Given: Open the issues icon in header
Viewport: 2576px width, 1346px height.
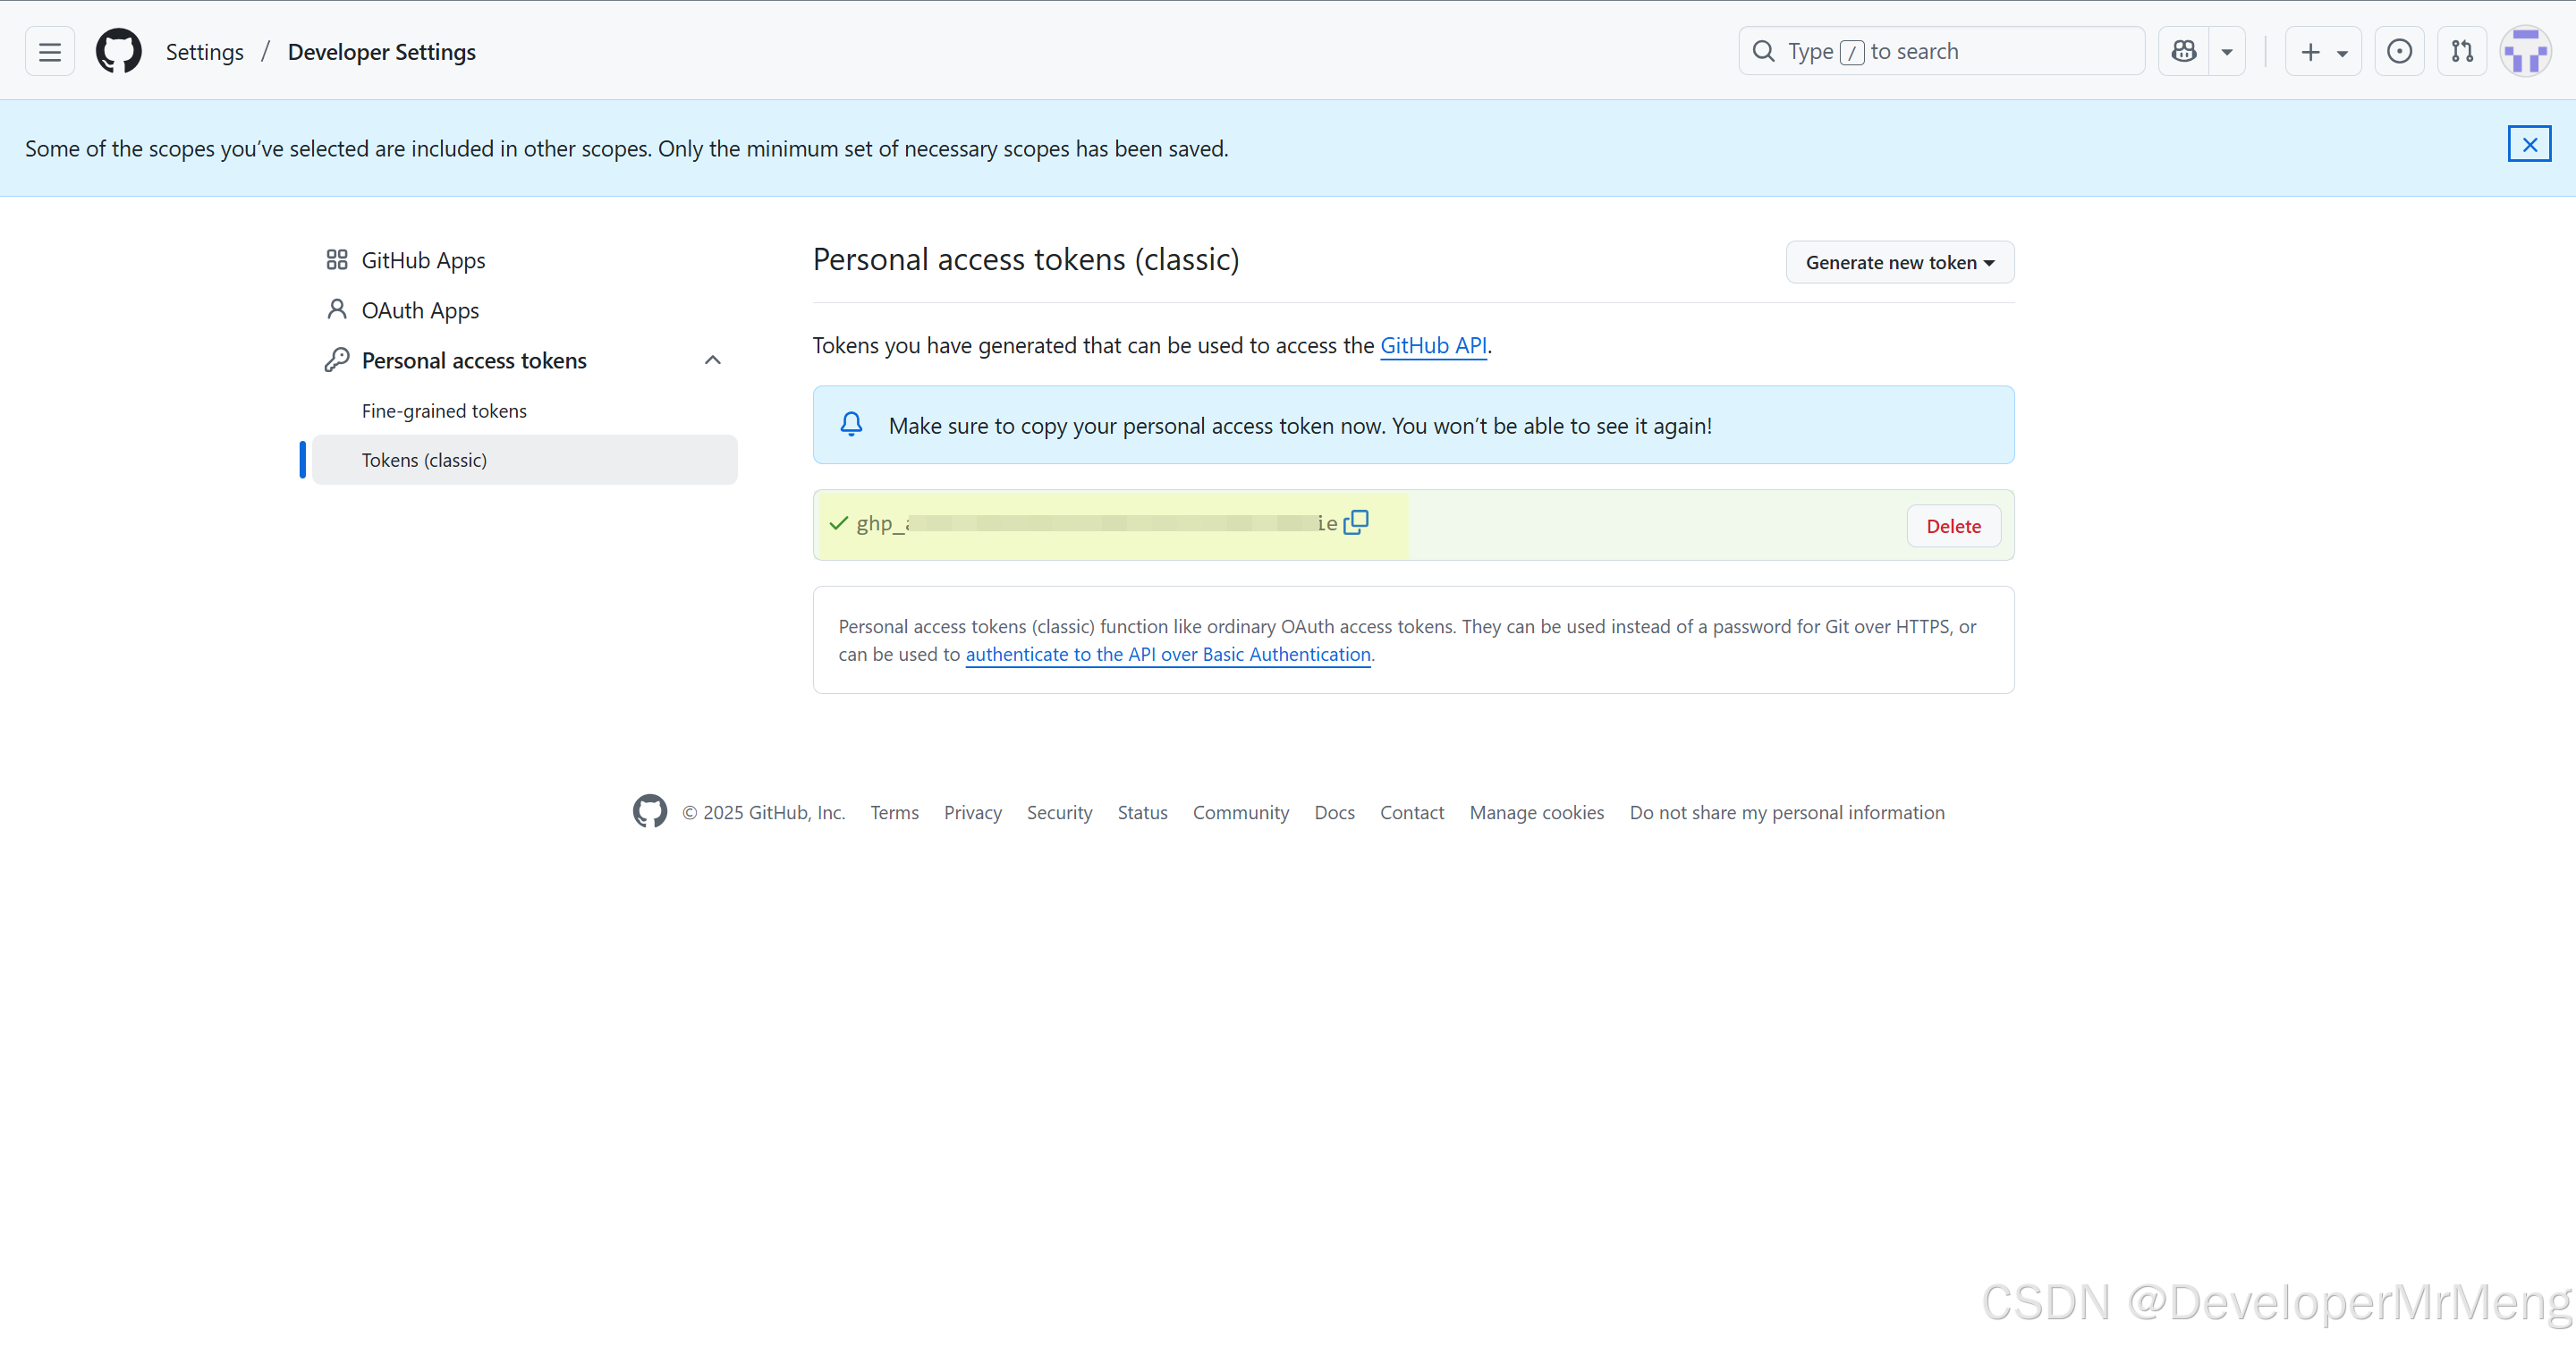Looking at the screenshot, I should pos(2399,51).
